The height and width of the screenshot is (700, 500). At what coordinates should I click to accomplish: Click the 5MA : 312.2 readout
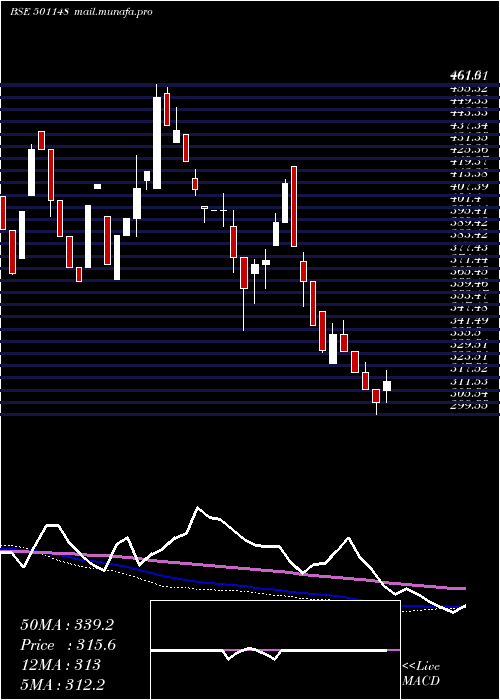pyautogui.click(x=62, y=685)
